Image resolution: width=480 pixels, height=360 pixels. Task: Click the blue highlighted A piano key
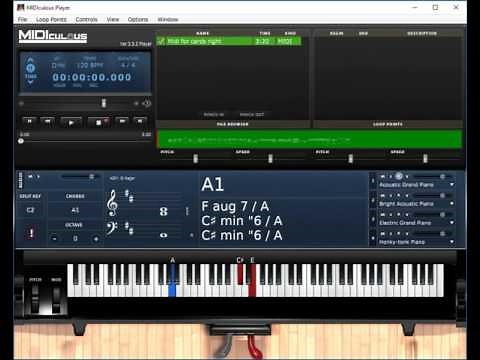(x=172, y=289)
